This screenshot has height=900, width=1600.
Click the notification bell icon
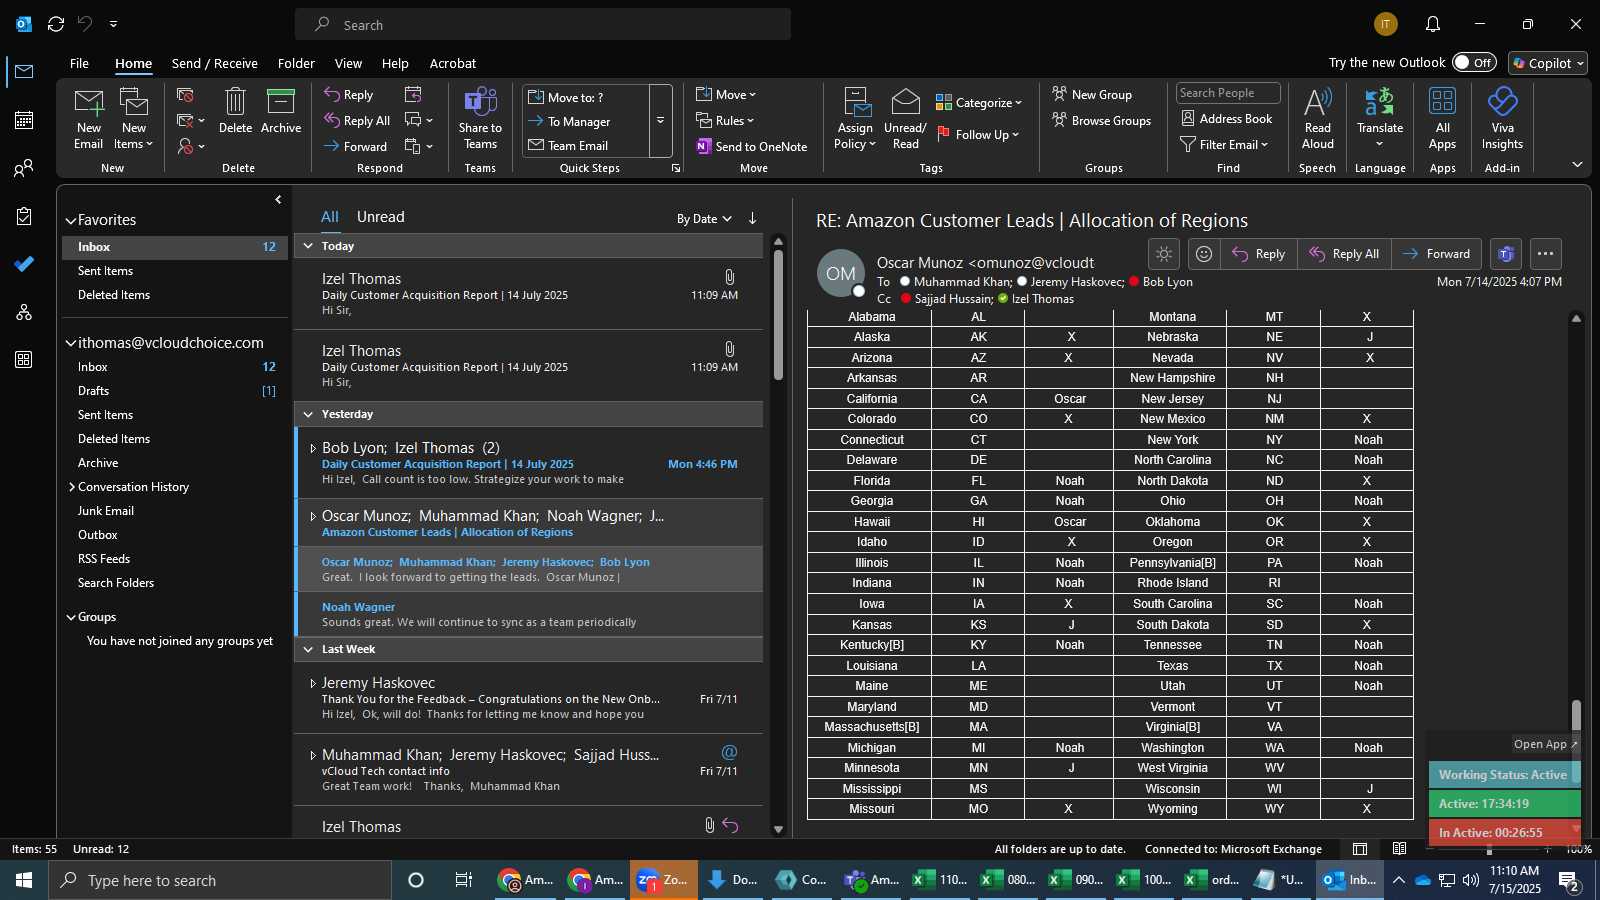coord(1433,24)
